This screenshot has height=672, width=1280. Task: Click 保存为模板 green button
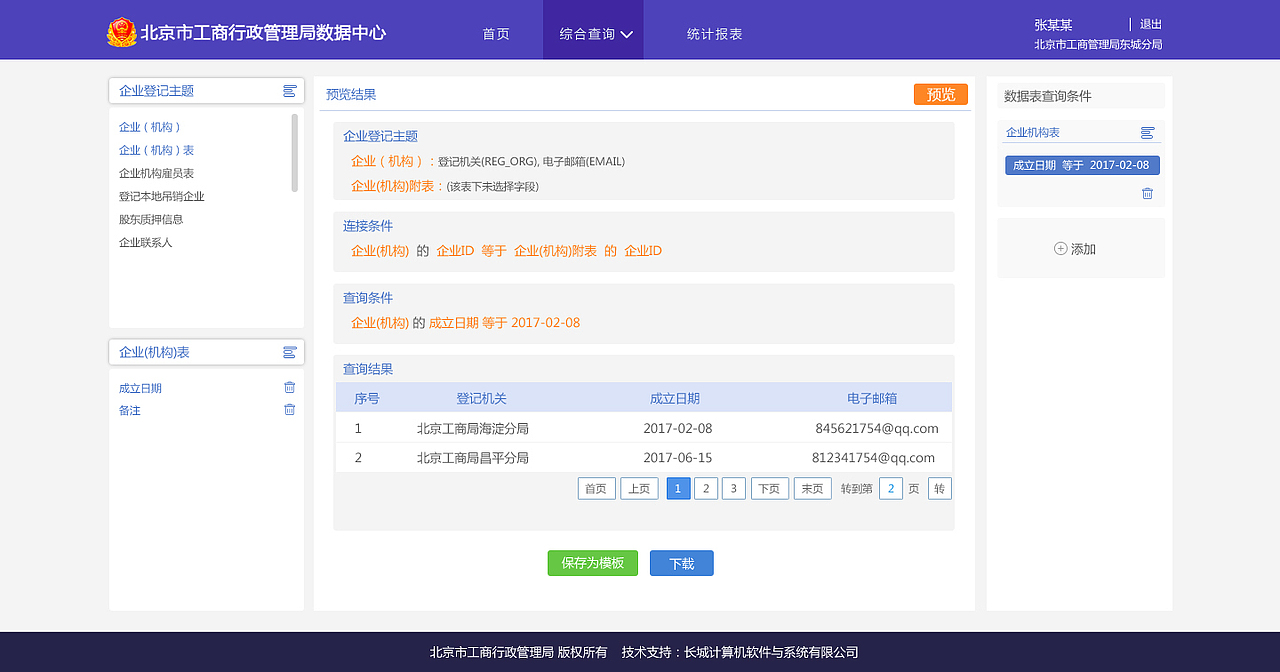(x=593, y=563)
